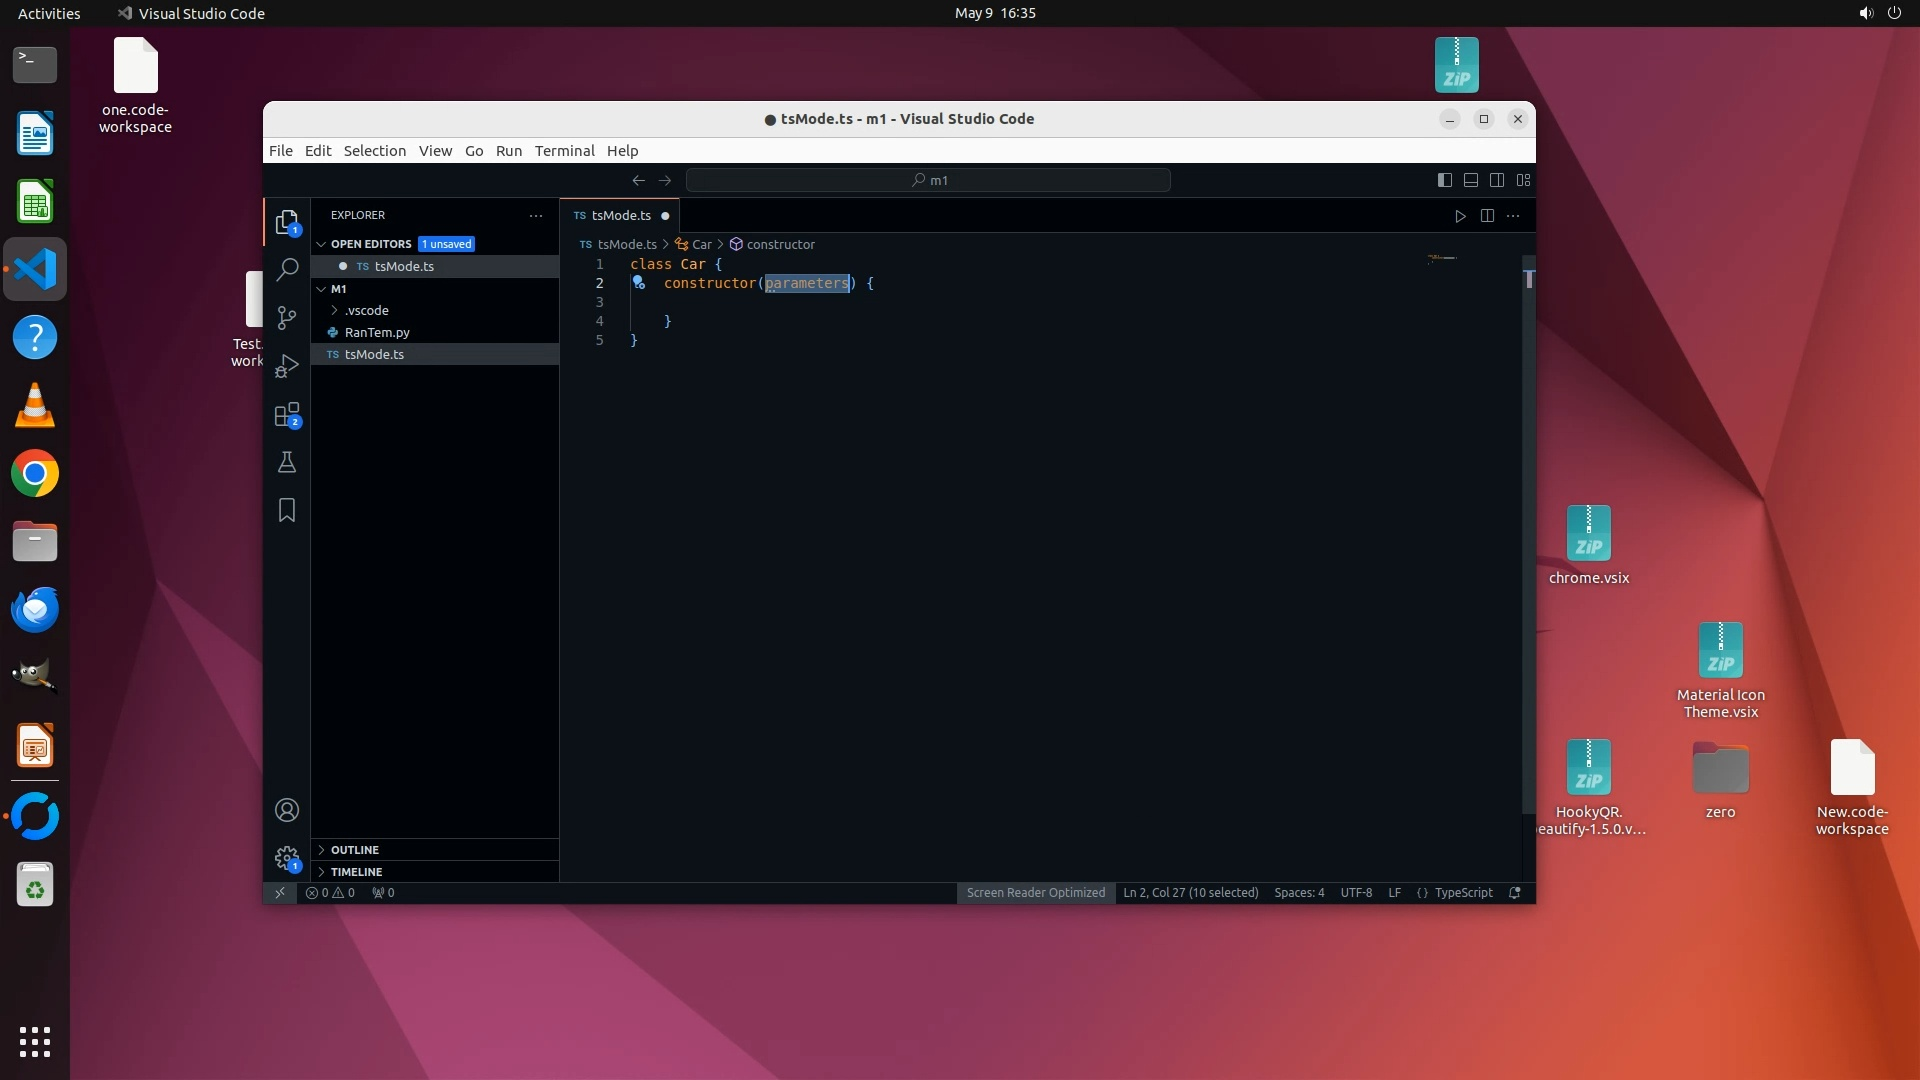Open the Selection menu

374,151
